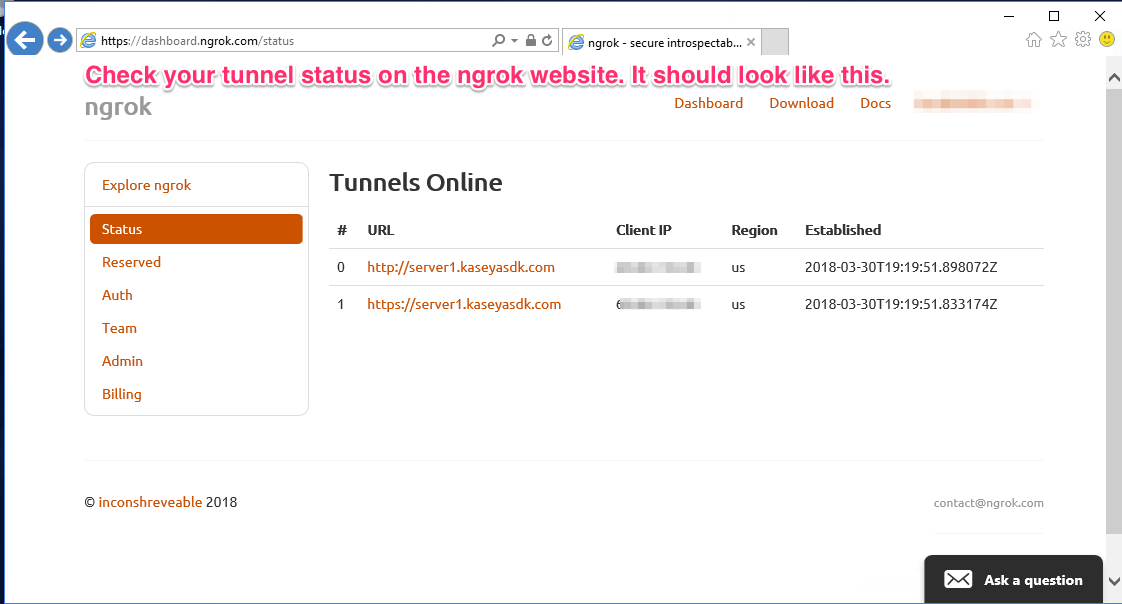Image resolution: width=1122 pixels, height=604 pixels.
Task: Close the browser window
Action: click(1100, 16)
